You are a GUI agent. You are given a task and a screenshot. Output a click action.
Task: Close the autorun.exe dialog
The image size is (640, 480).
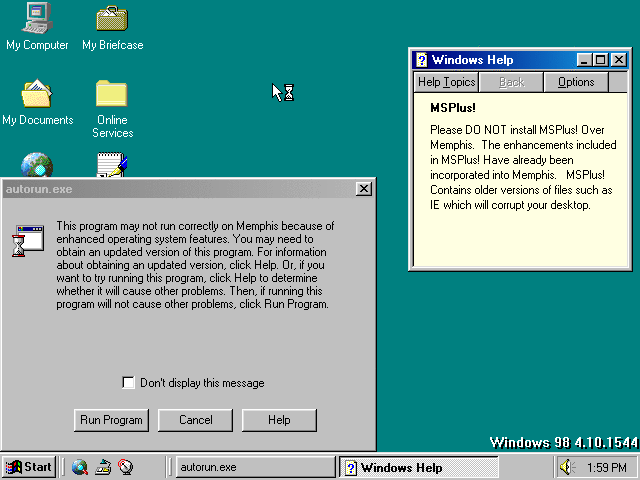363,189
